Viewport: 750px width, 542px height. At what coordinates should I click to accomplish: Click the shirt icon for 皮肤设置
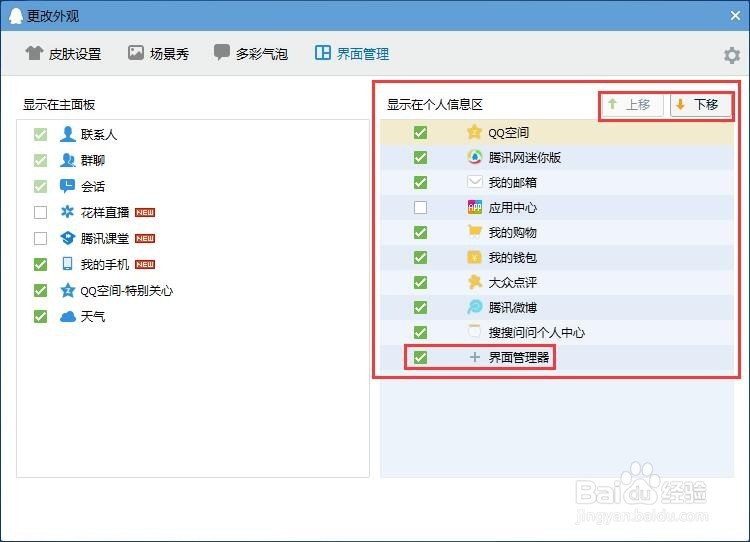(x=34, y=53)
